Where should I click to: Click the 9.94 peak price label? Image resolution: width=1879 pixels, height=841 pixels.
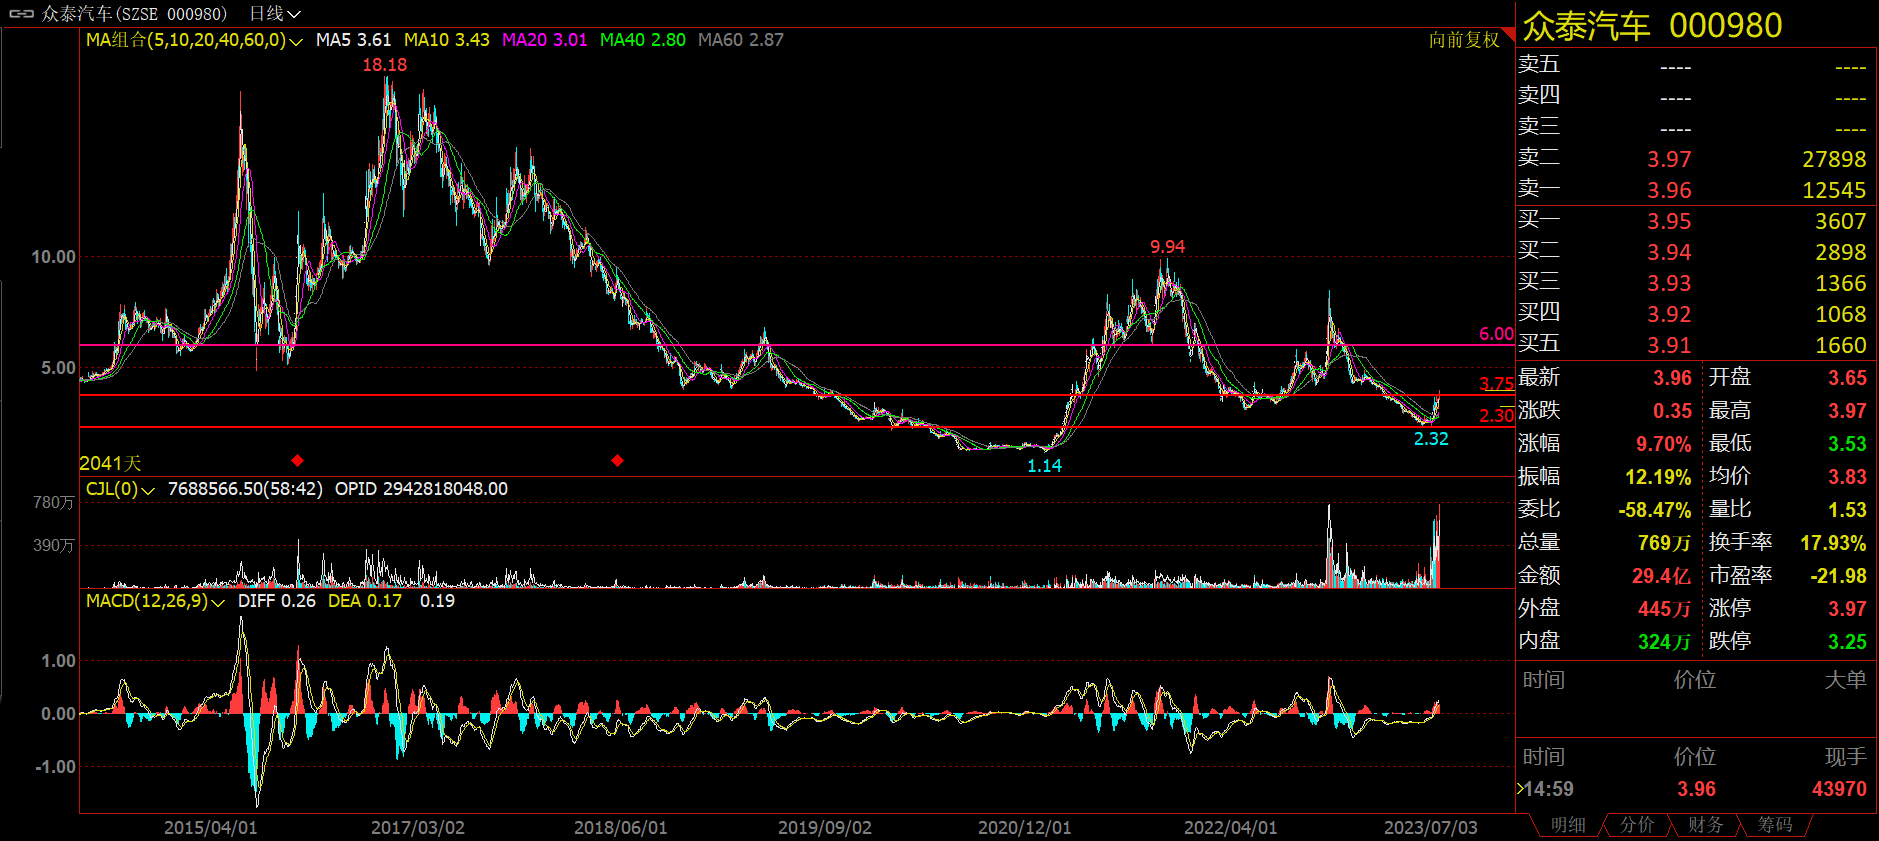click(x=1167, y=247)
